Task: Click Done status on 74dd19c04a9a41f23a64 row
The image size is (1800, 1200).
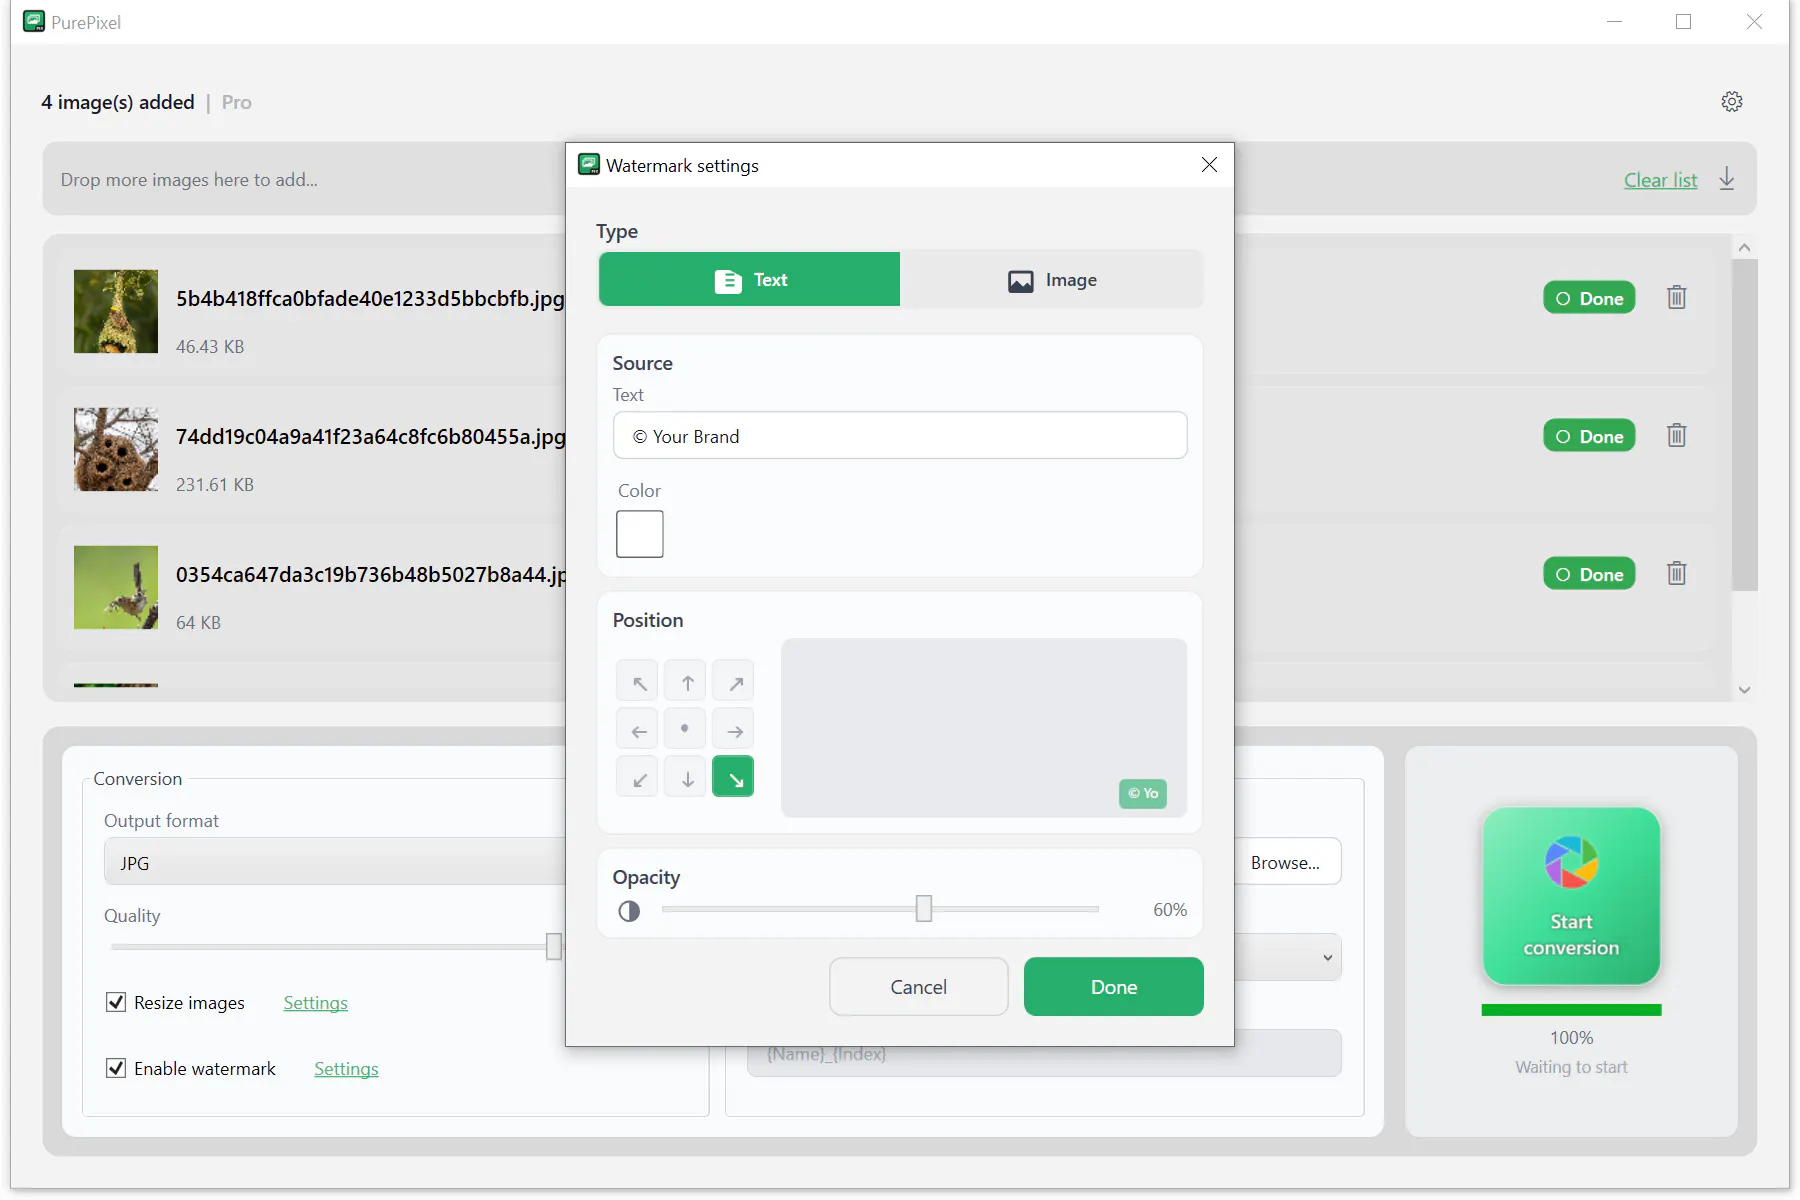Action: click(1589, 436)
